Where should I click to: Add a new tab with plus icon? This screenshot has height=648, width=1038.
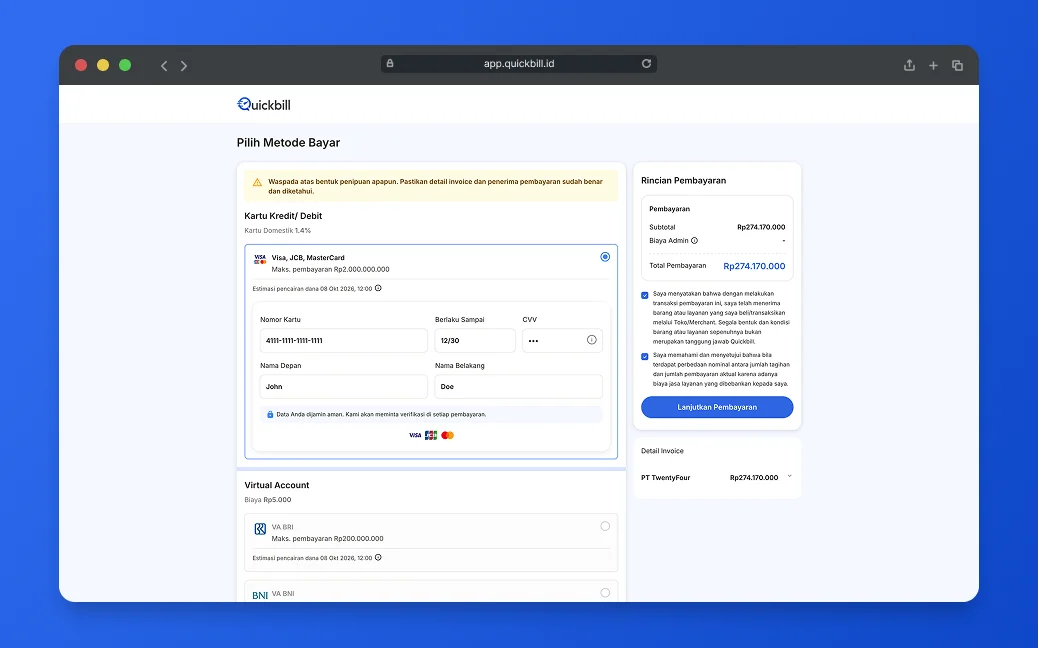point(933,66)
